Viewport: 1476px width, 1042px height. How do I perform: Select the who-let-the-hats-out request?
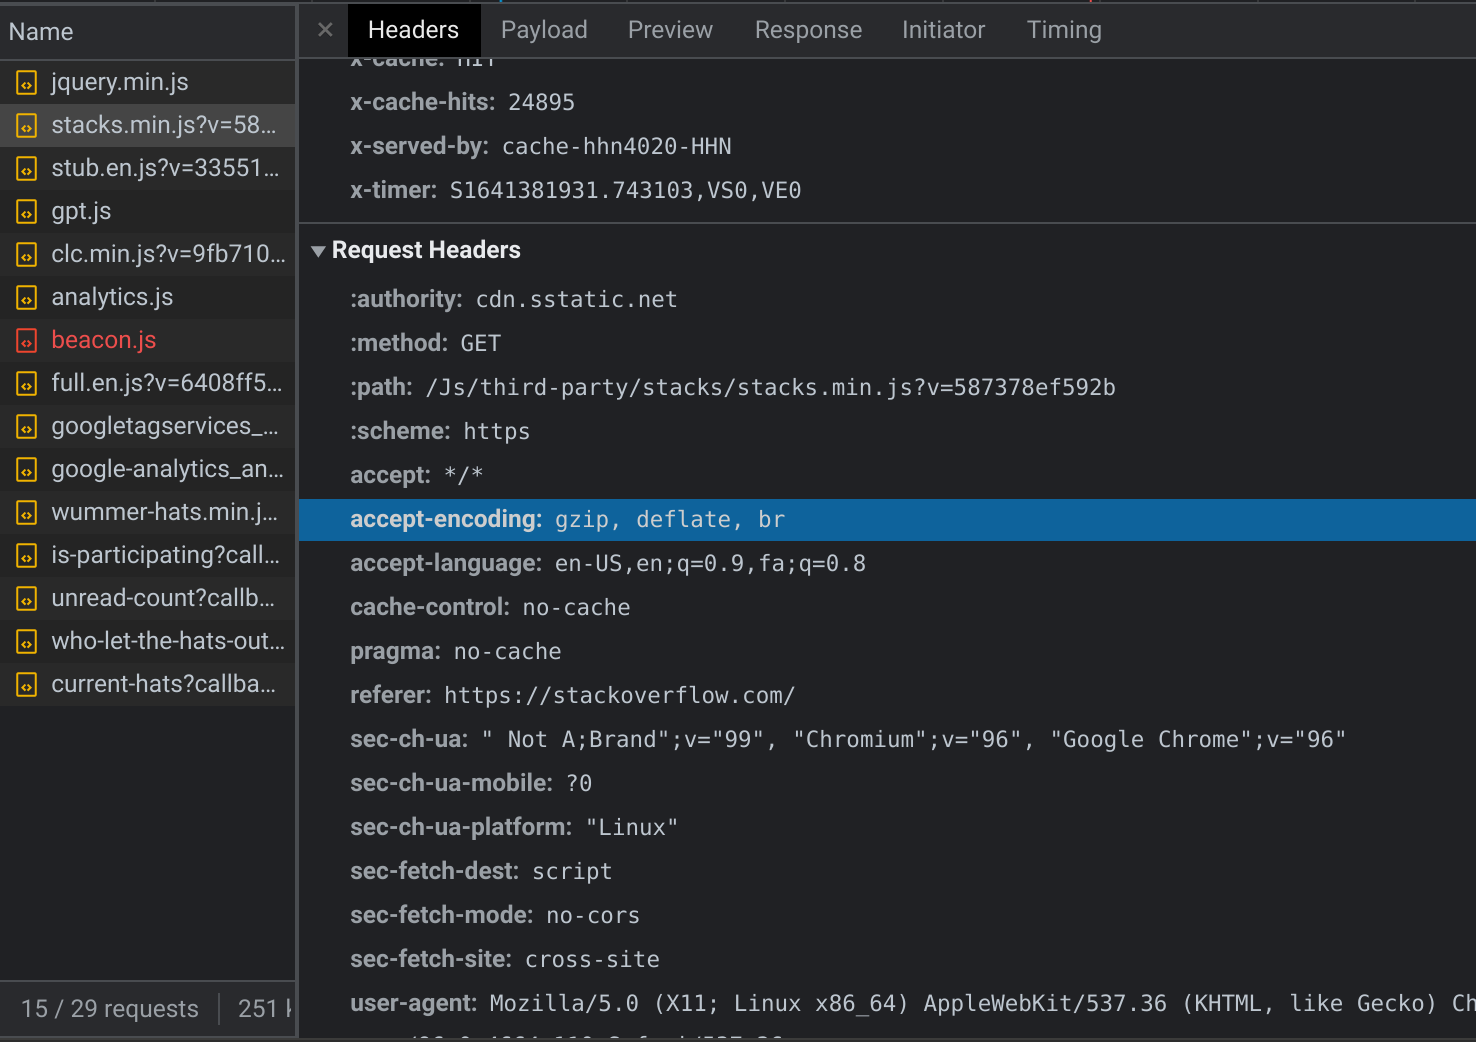[x=148, y=641]
